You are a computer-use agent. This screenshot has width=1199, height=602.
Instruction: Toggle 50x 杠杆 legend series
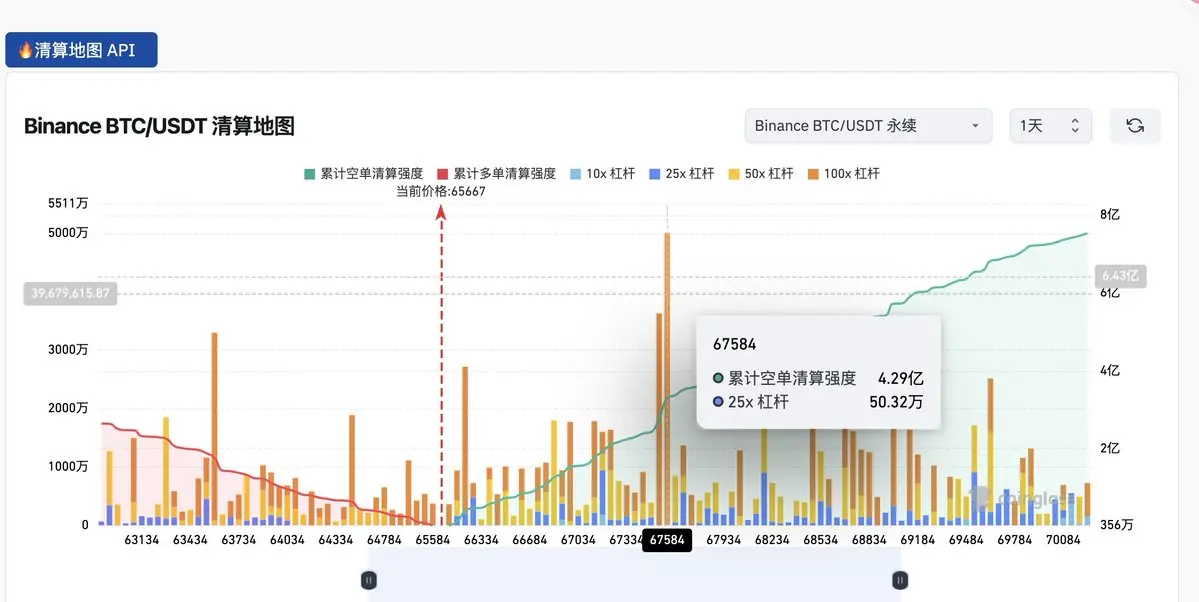coord(760,174)
